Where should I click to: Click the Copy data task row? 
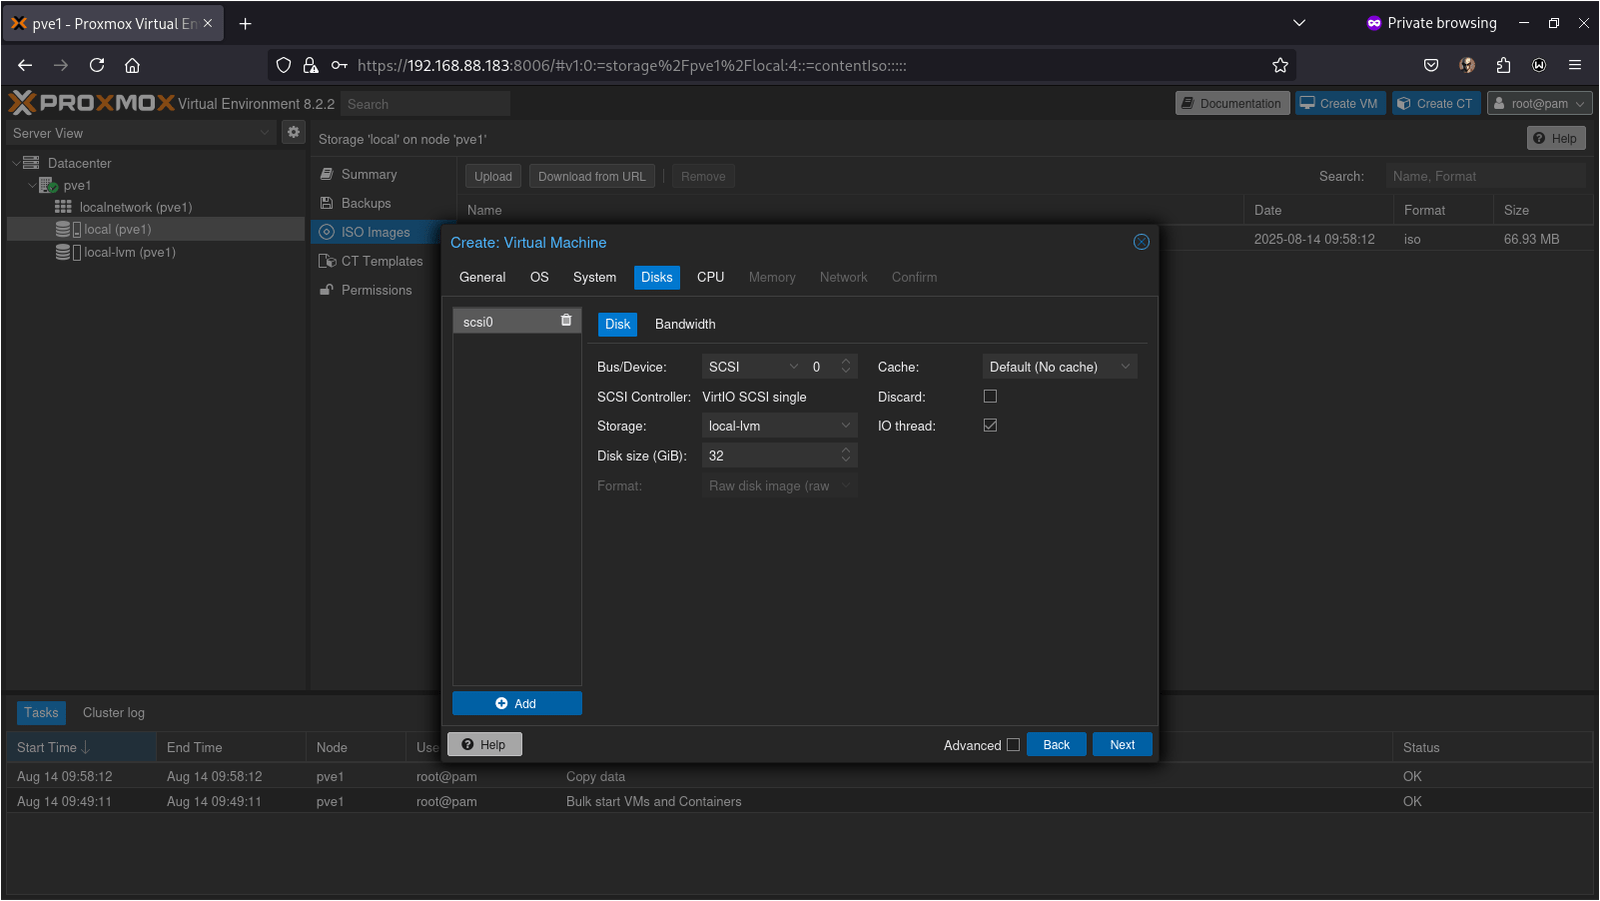[x=799, y=777]
